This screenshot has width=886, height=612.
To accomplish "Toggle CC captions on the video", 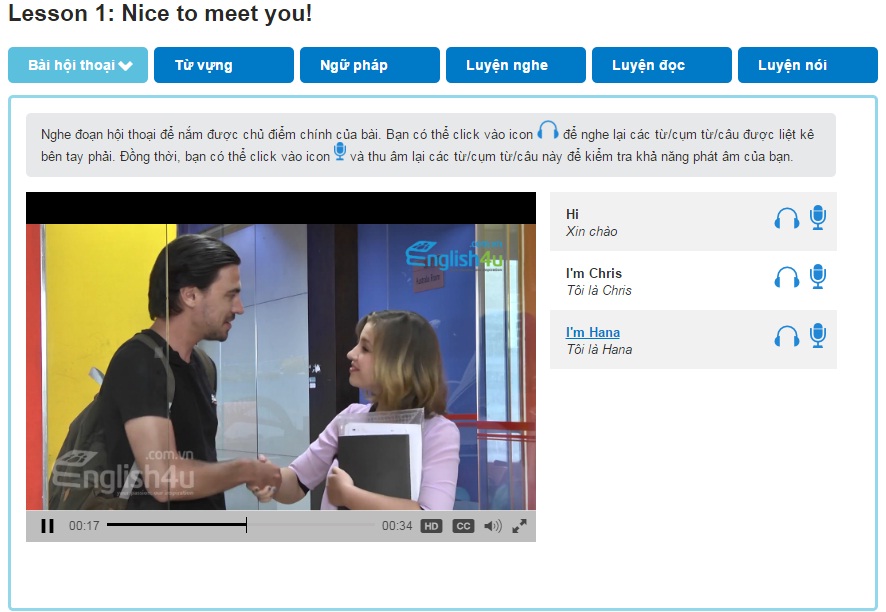I will (463, 526).
